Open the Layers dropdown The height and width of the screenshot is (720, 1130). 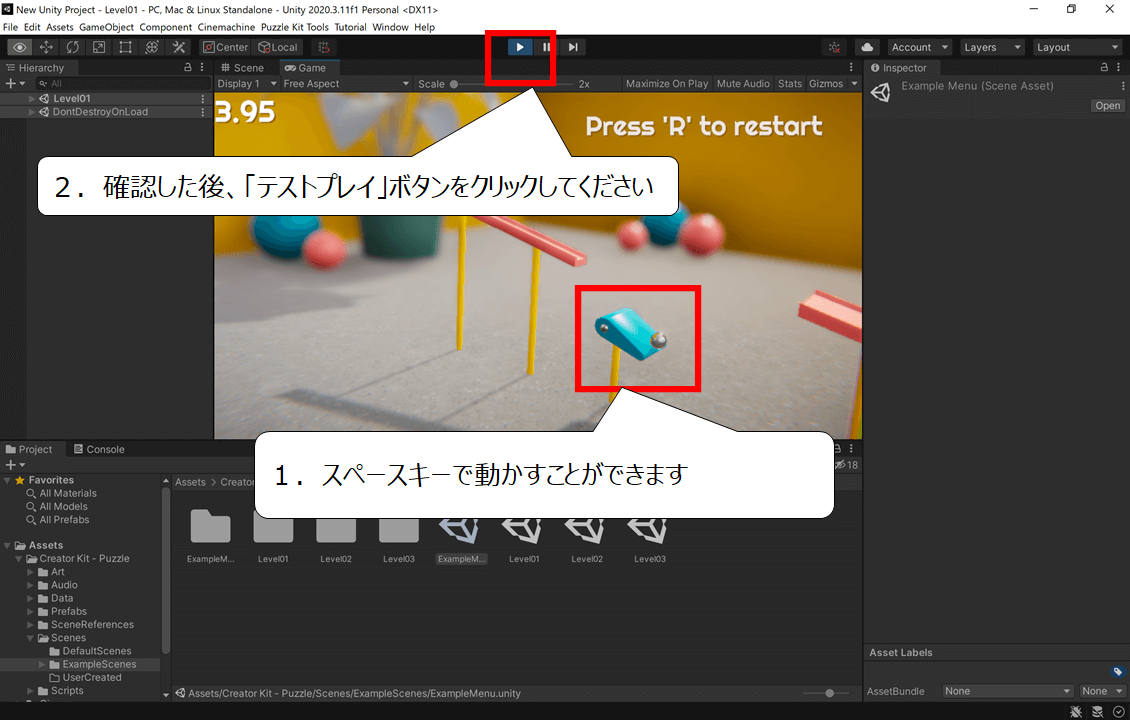pyautogui.click(x=992, y=48)
